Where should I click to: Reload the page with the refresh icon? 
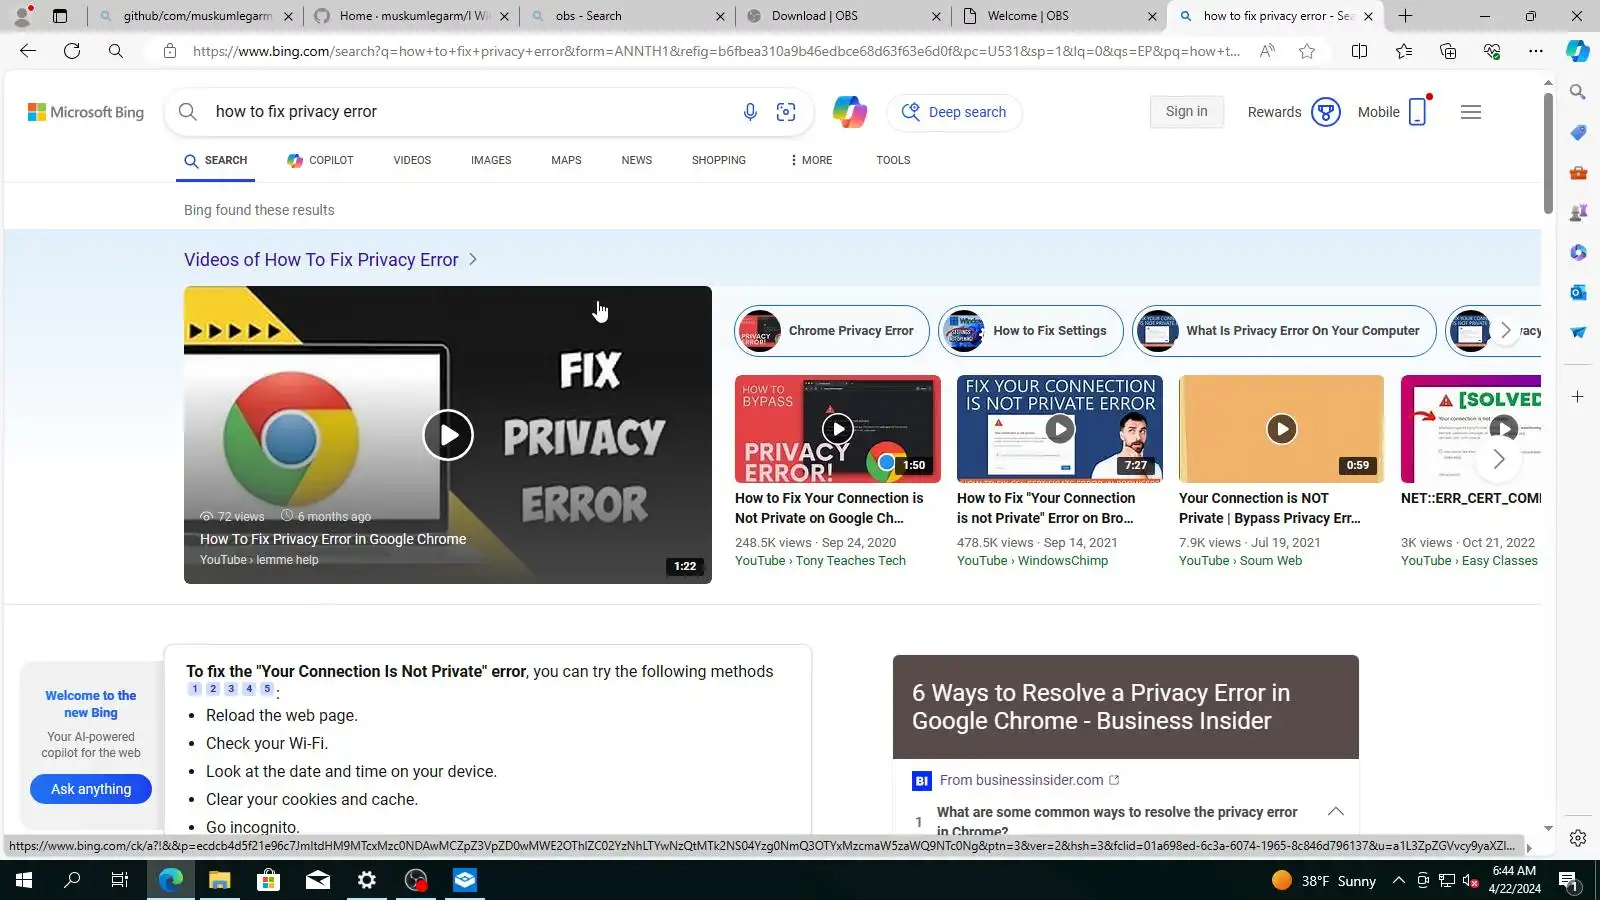(72, 51)
